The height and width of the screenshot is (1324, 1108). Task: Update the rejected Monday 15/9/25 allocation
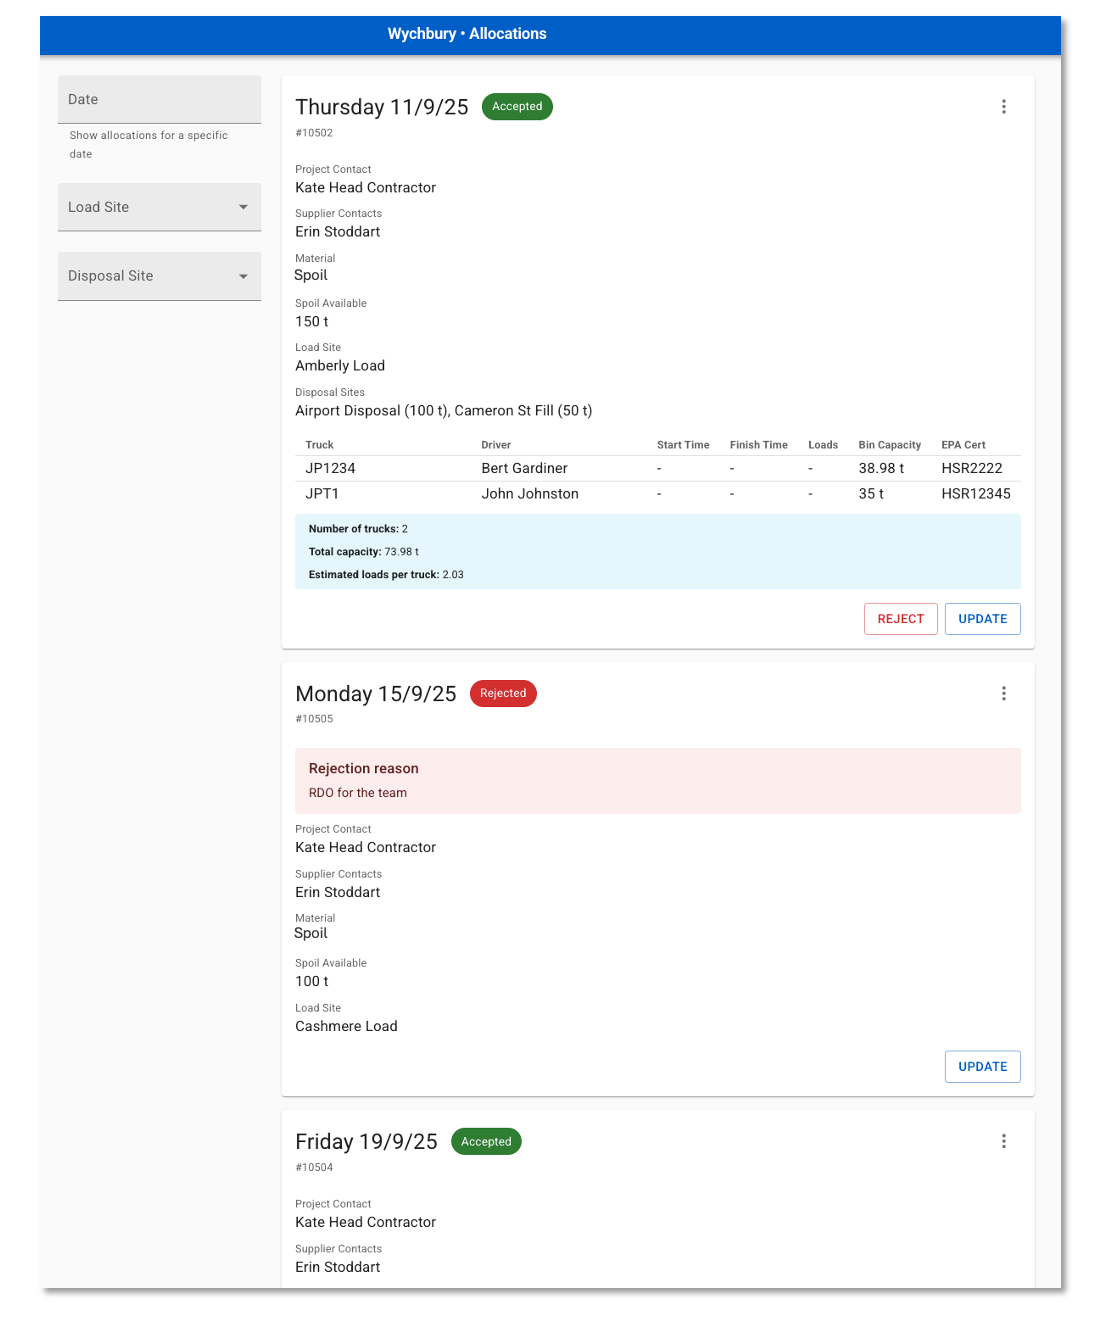click(982, 1067)
